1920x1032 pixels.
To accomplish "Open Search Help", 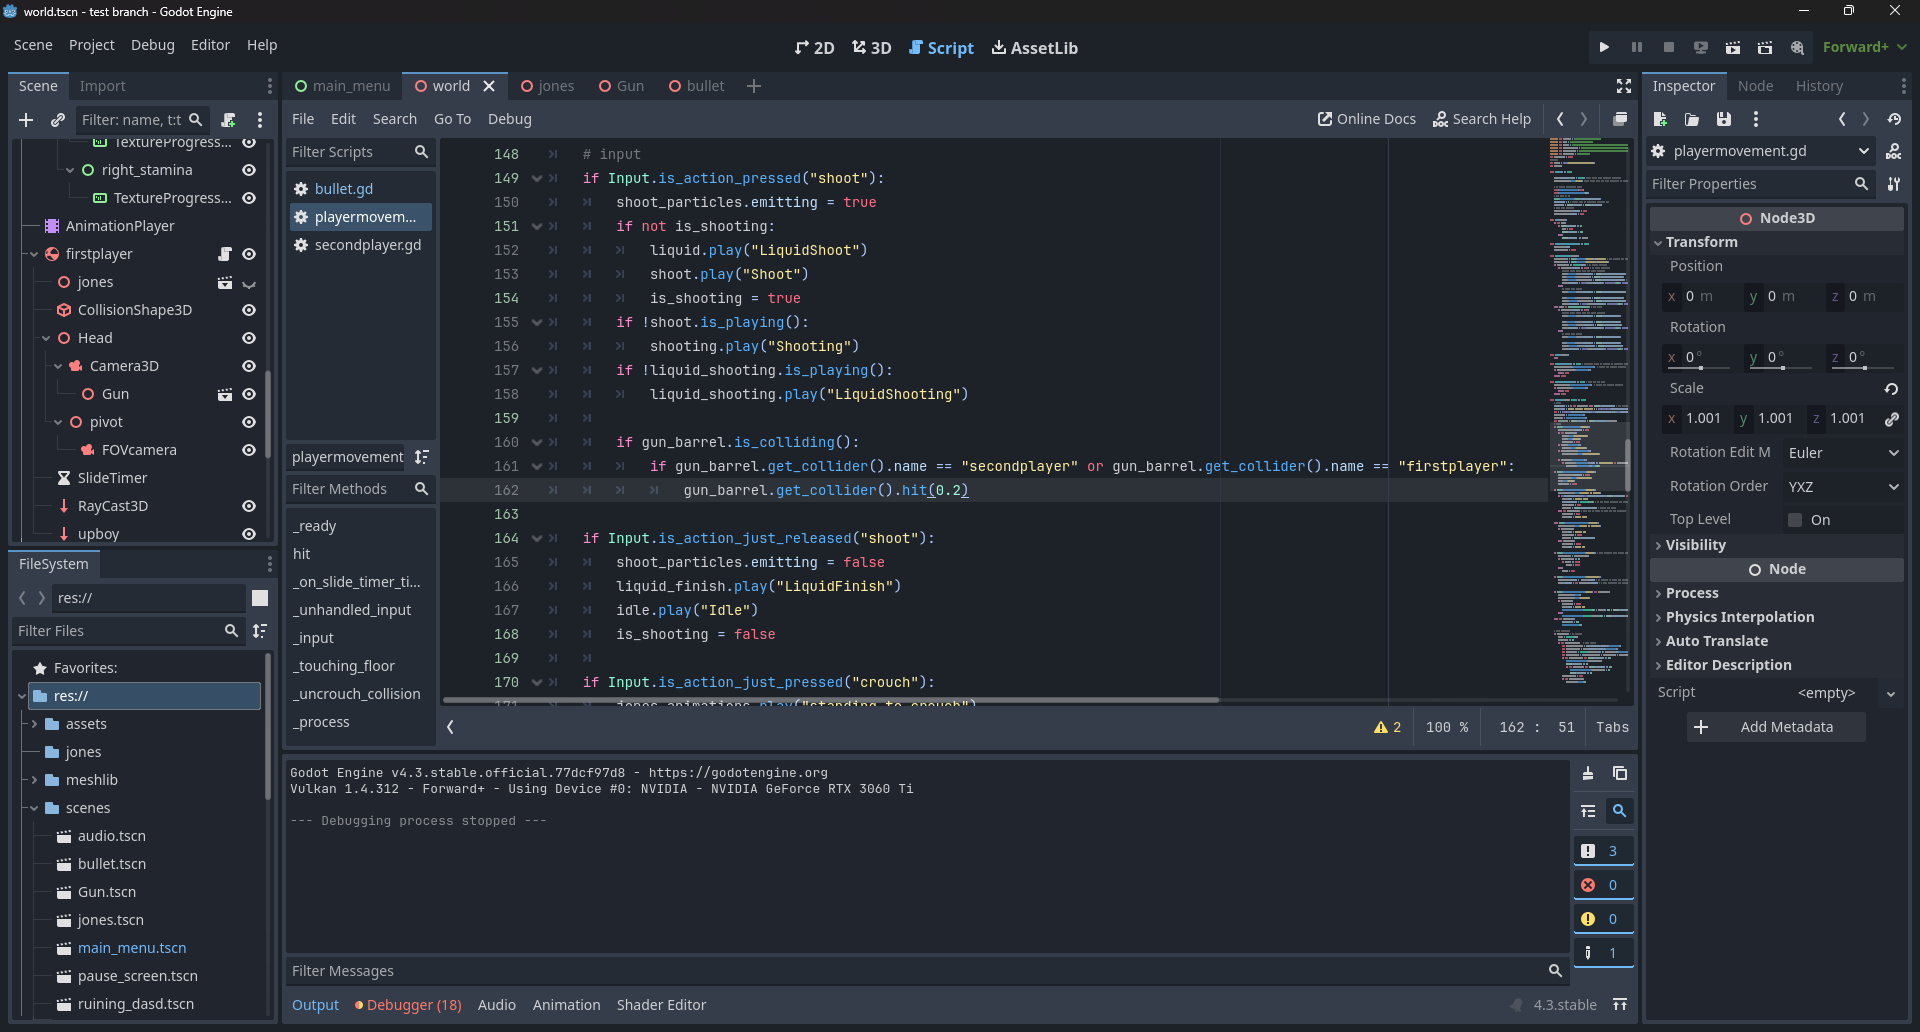I will click(1481, 119).
